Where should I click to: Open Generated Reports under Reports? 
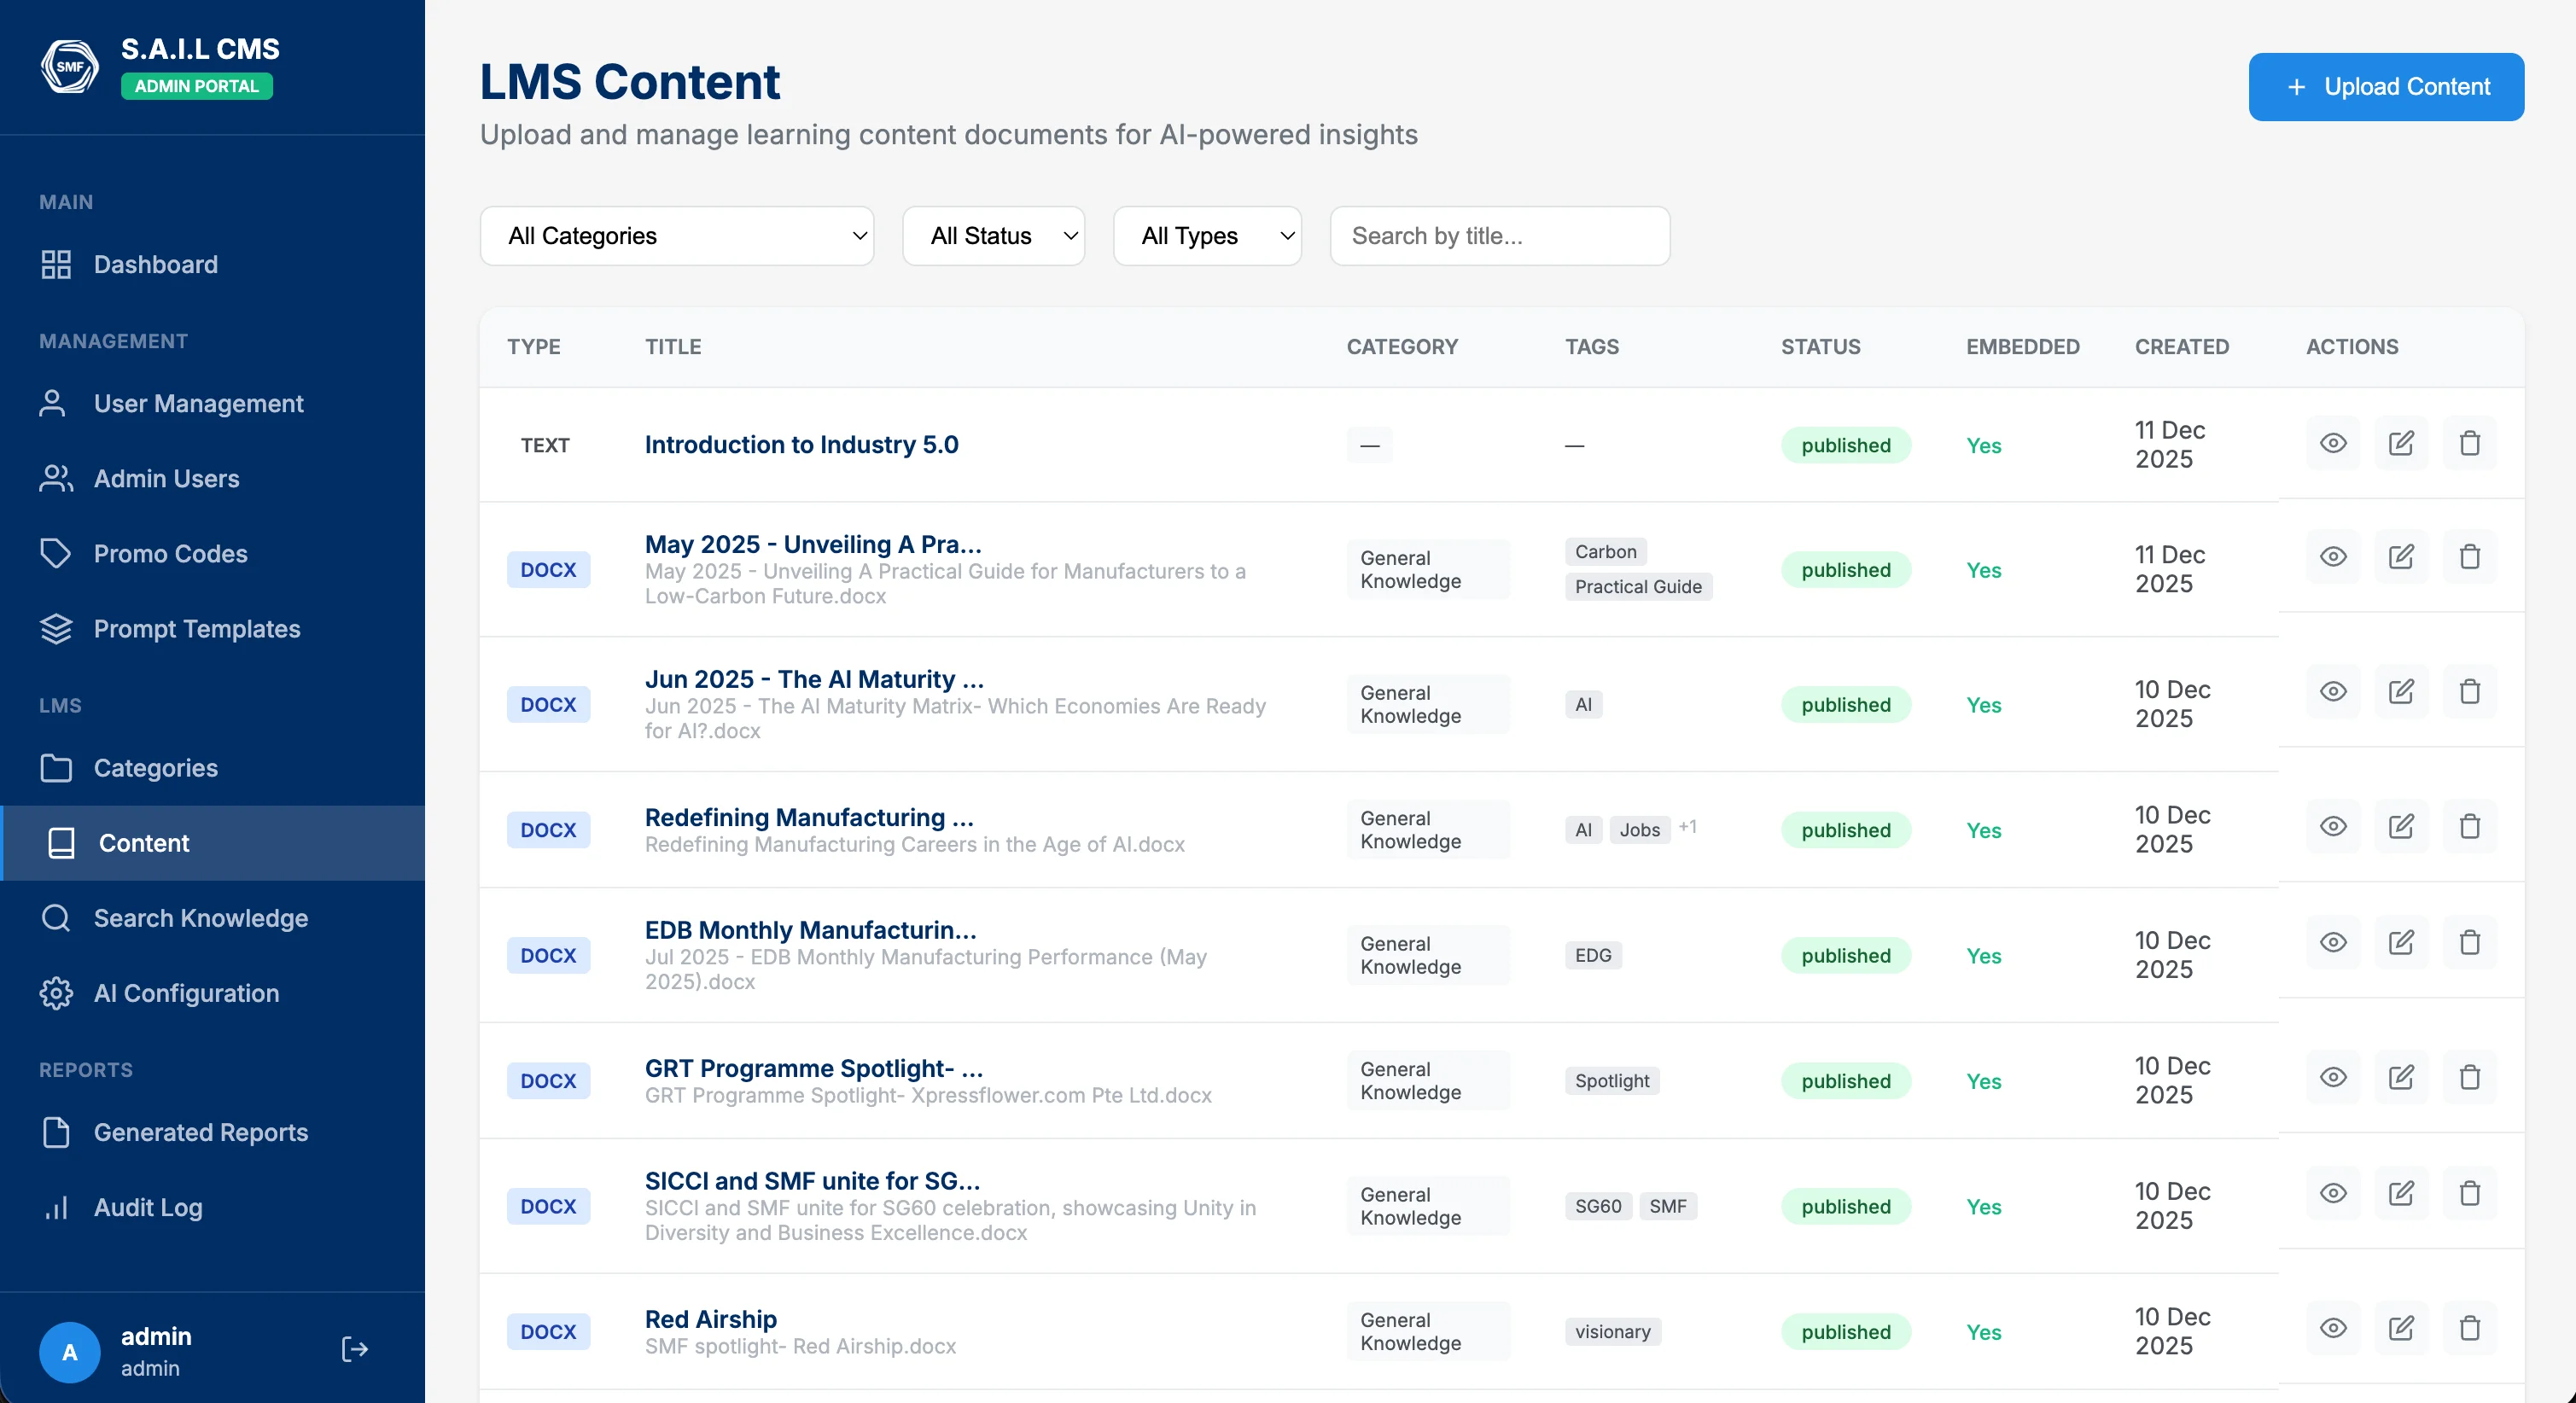pyautogui.click(x=200, y=1132)
